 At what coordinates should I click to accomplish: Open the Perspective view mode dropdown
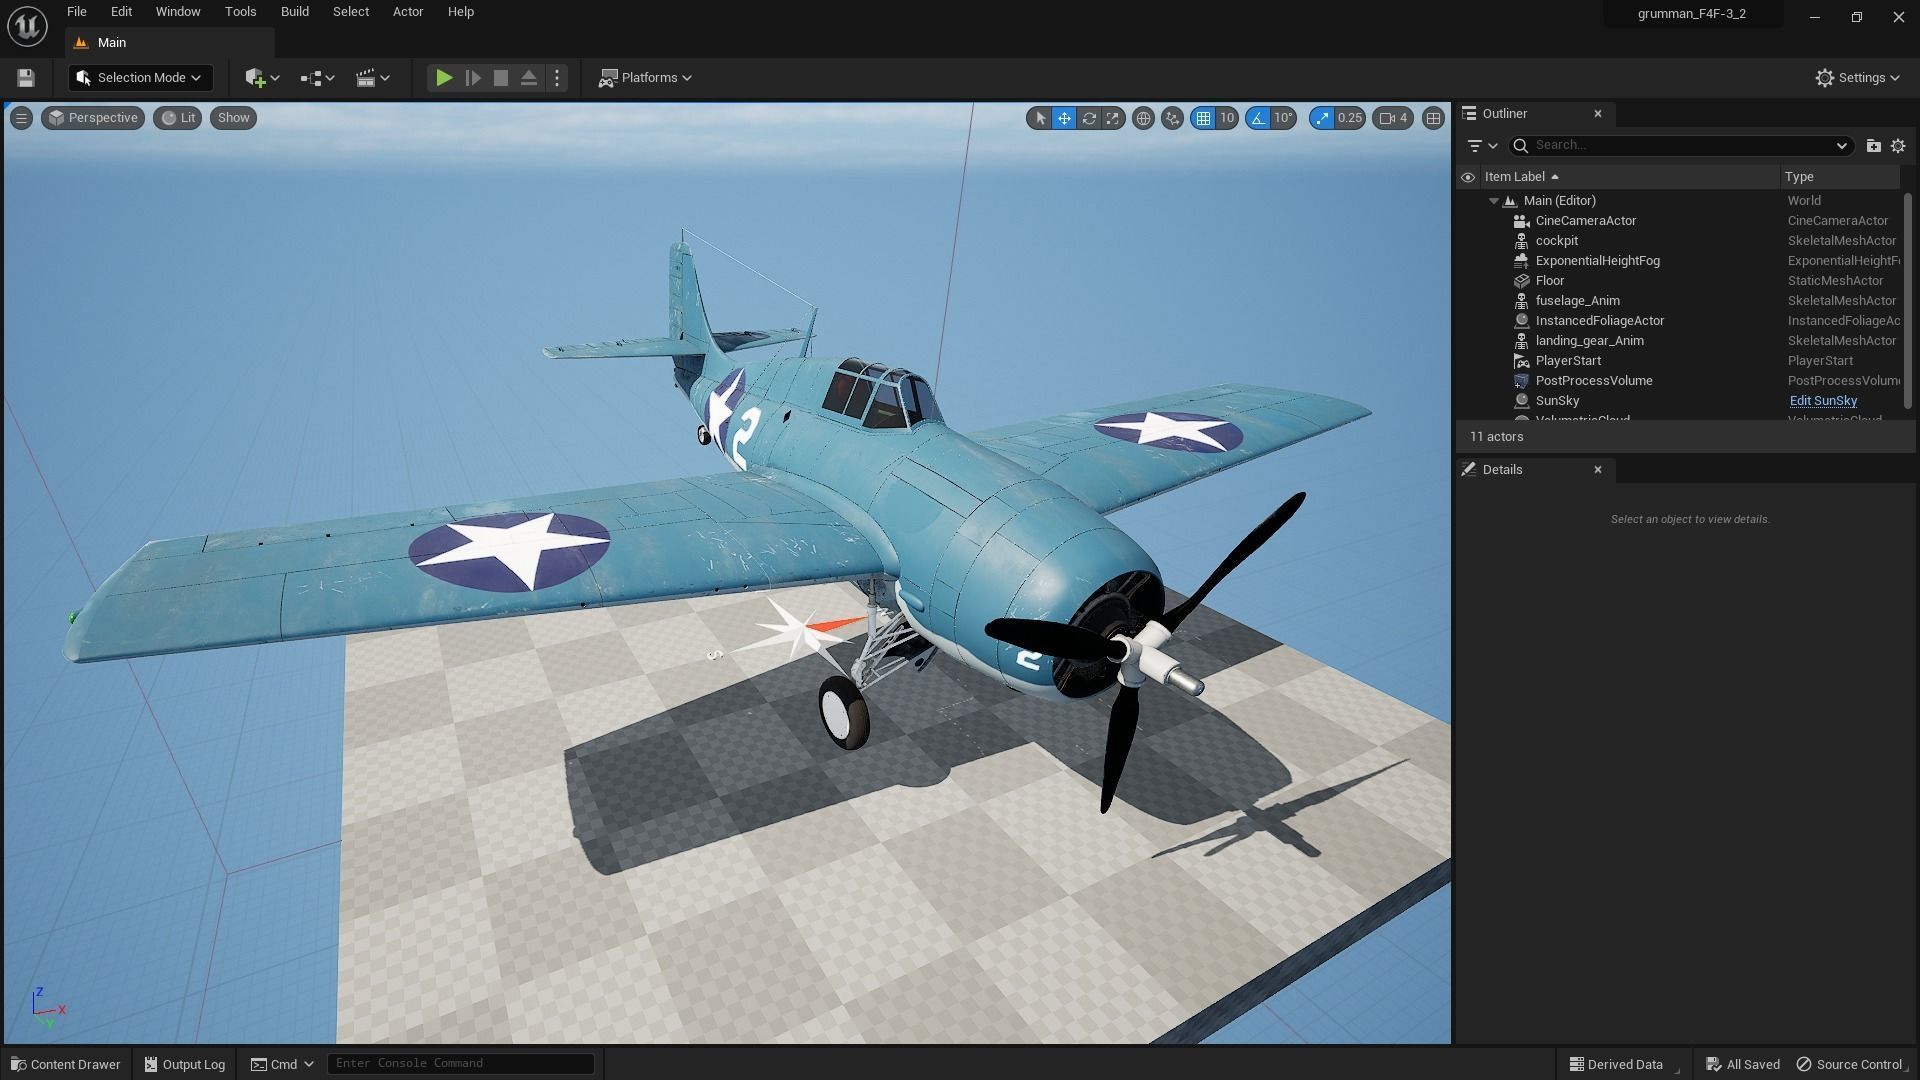[x=93, y=118]
